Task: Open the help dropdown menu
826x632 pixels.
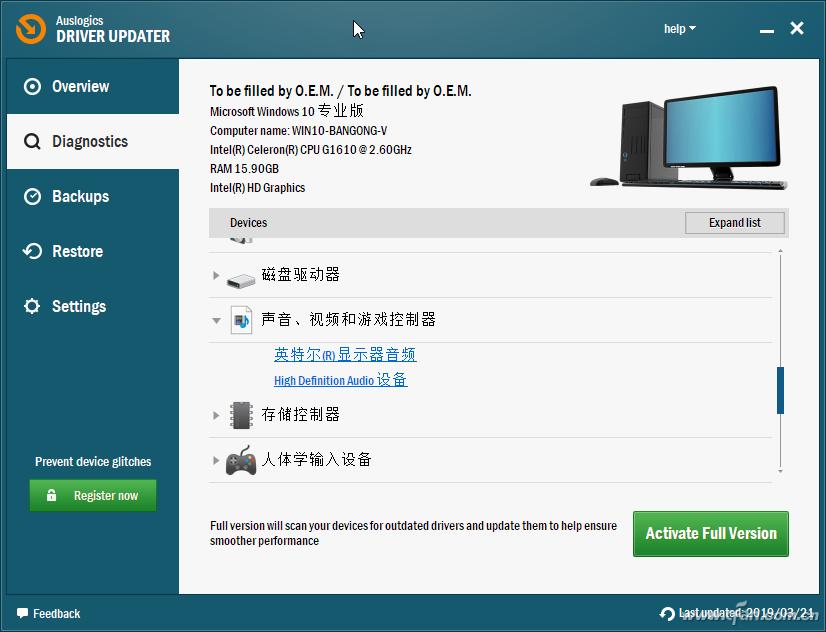Action: 679,28
